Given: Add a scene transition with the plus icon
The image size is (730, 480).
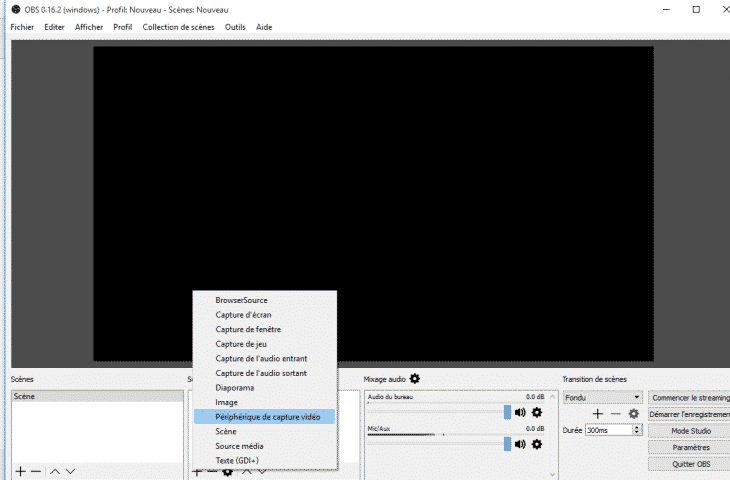Looking at the screenshot, I should click(x=597, y=413).
